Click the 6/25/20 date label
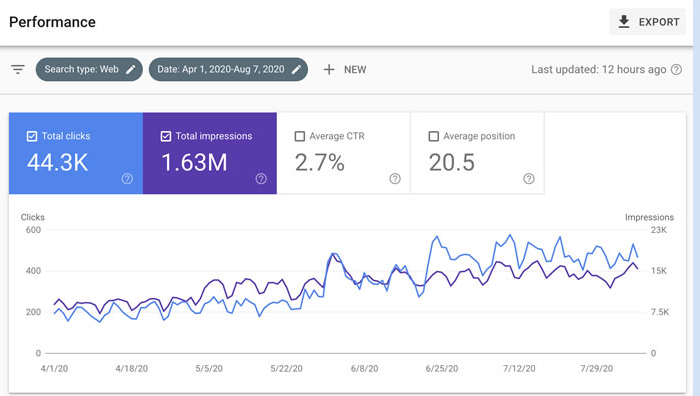Viewport: 700px width, 396px height. 442,368
